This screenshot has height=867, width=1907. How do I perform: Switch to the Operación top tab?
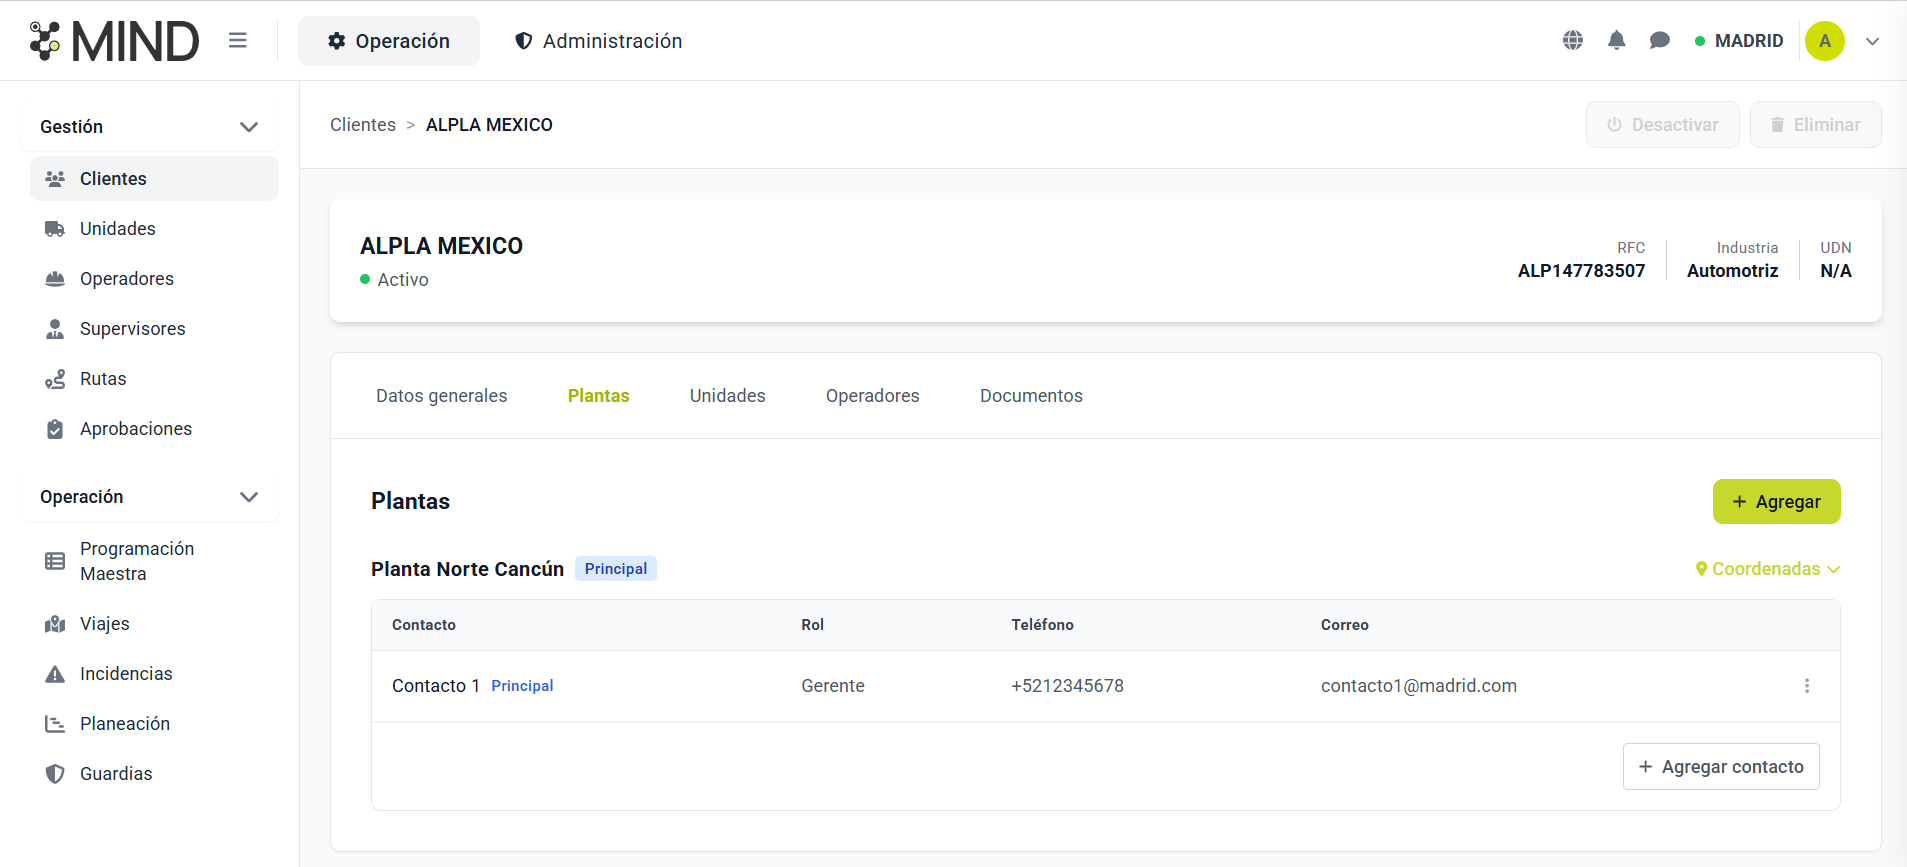pos(389,41)
